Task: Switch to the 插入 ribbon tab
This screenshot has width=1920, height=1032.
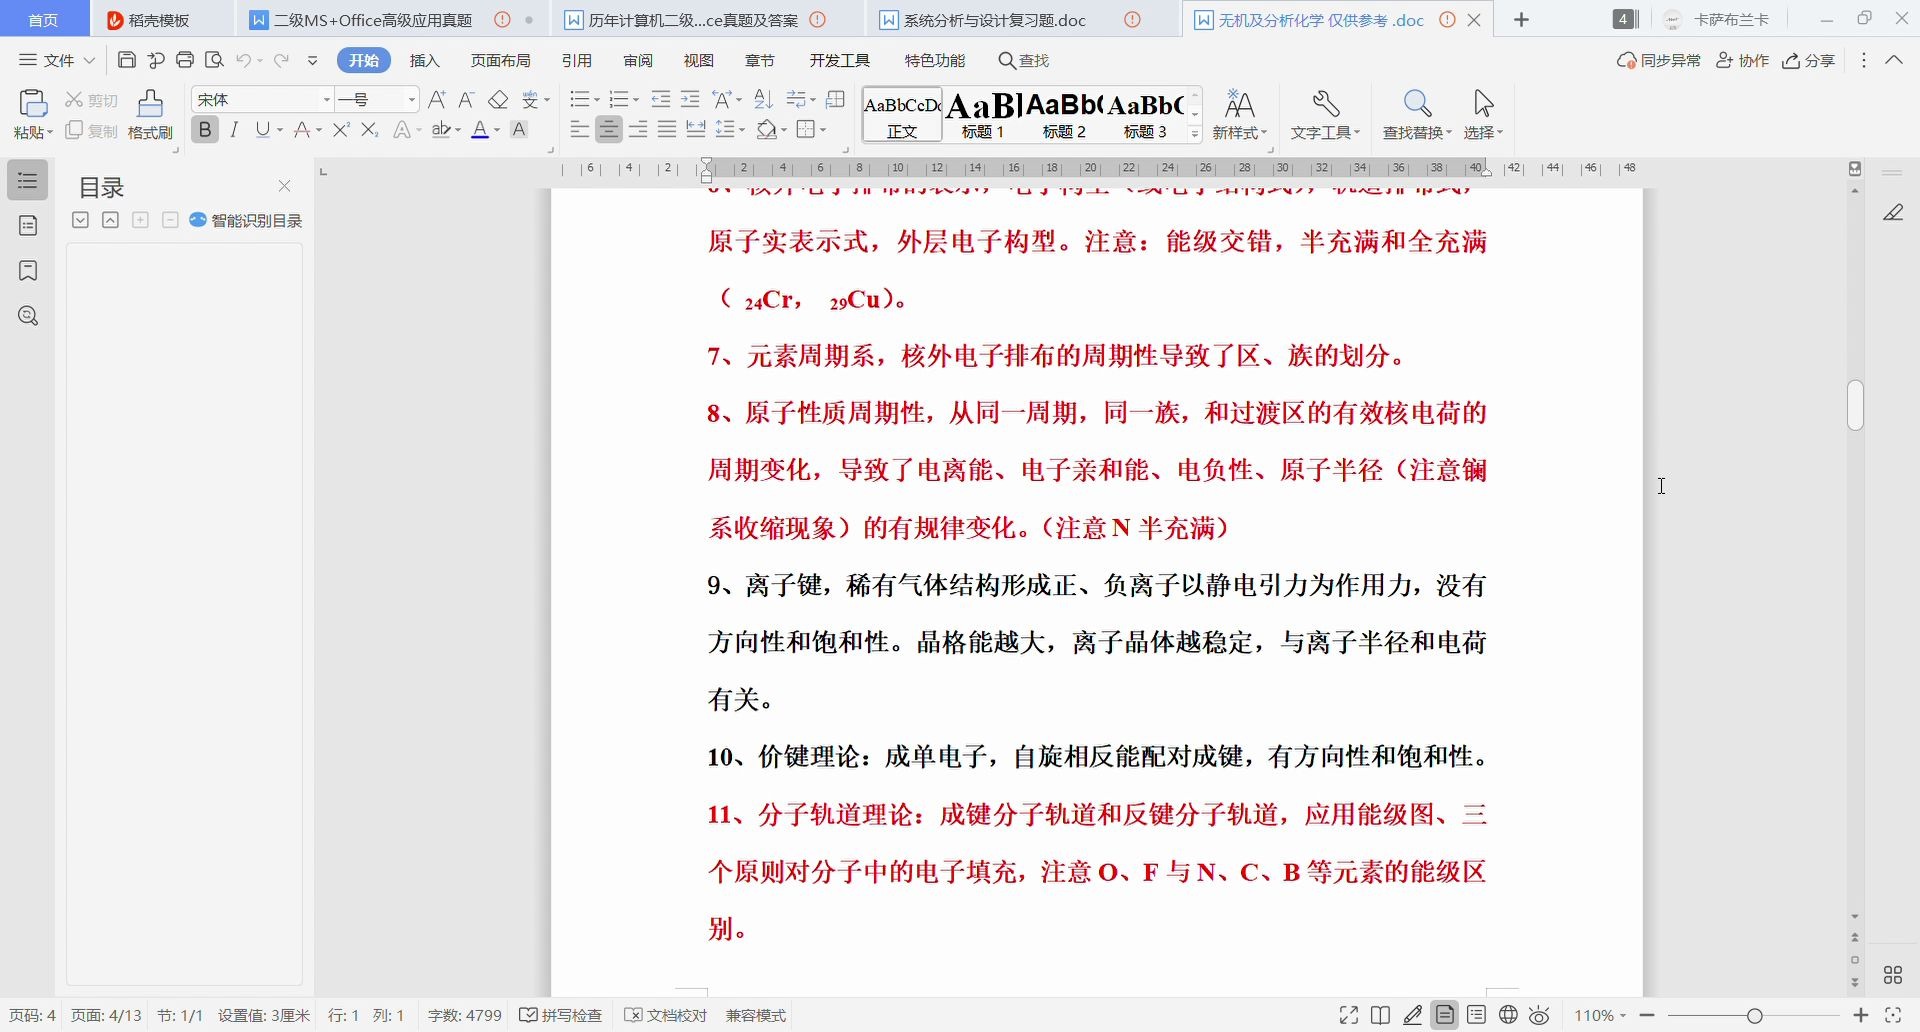Action: pos(425,60)
